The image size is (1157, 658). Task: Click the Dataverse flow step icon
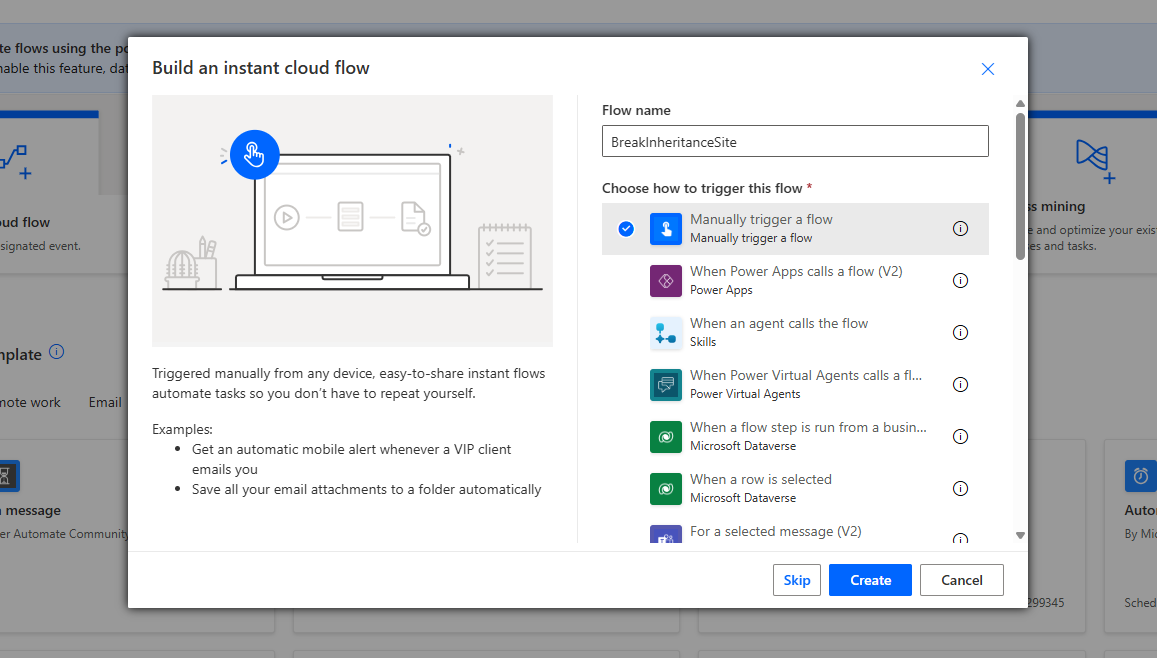pos(666,437)
